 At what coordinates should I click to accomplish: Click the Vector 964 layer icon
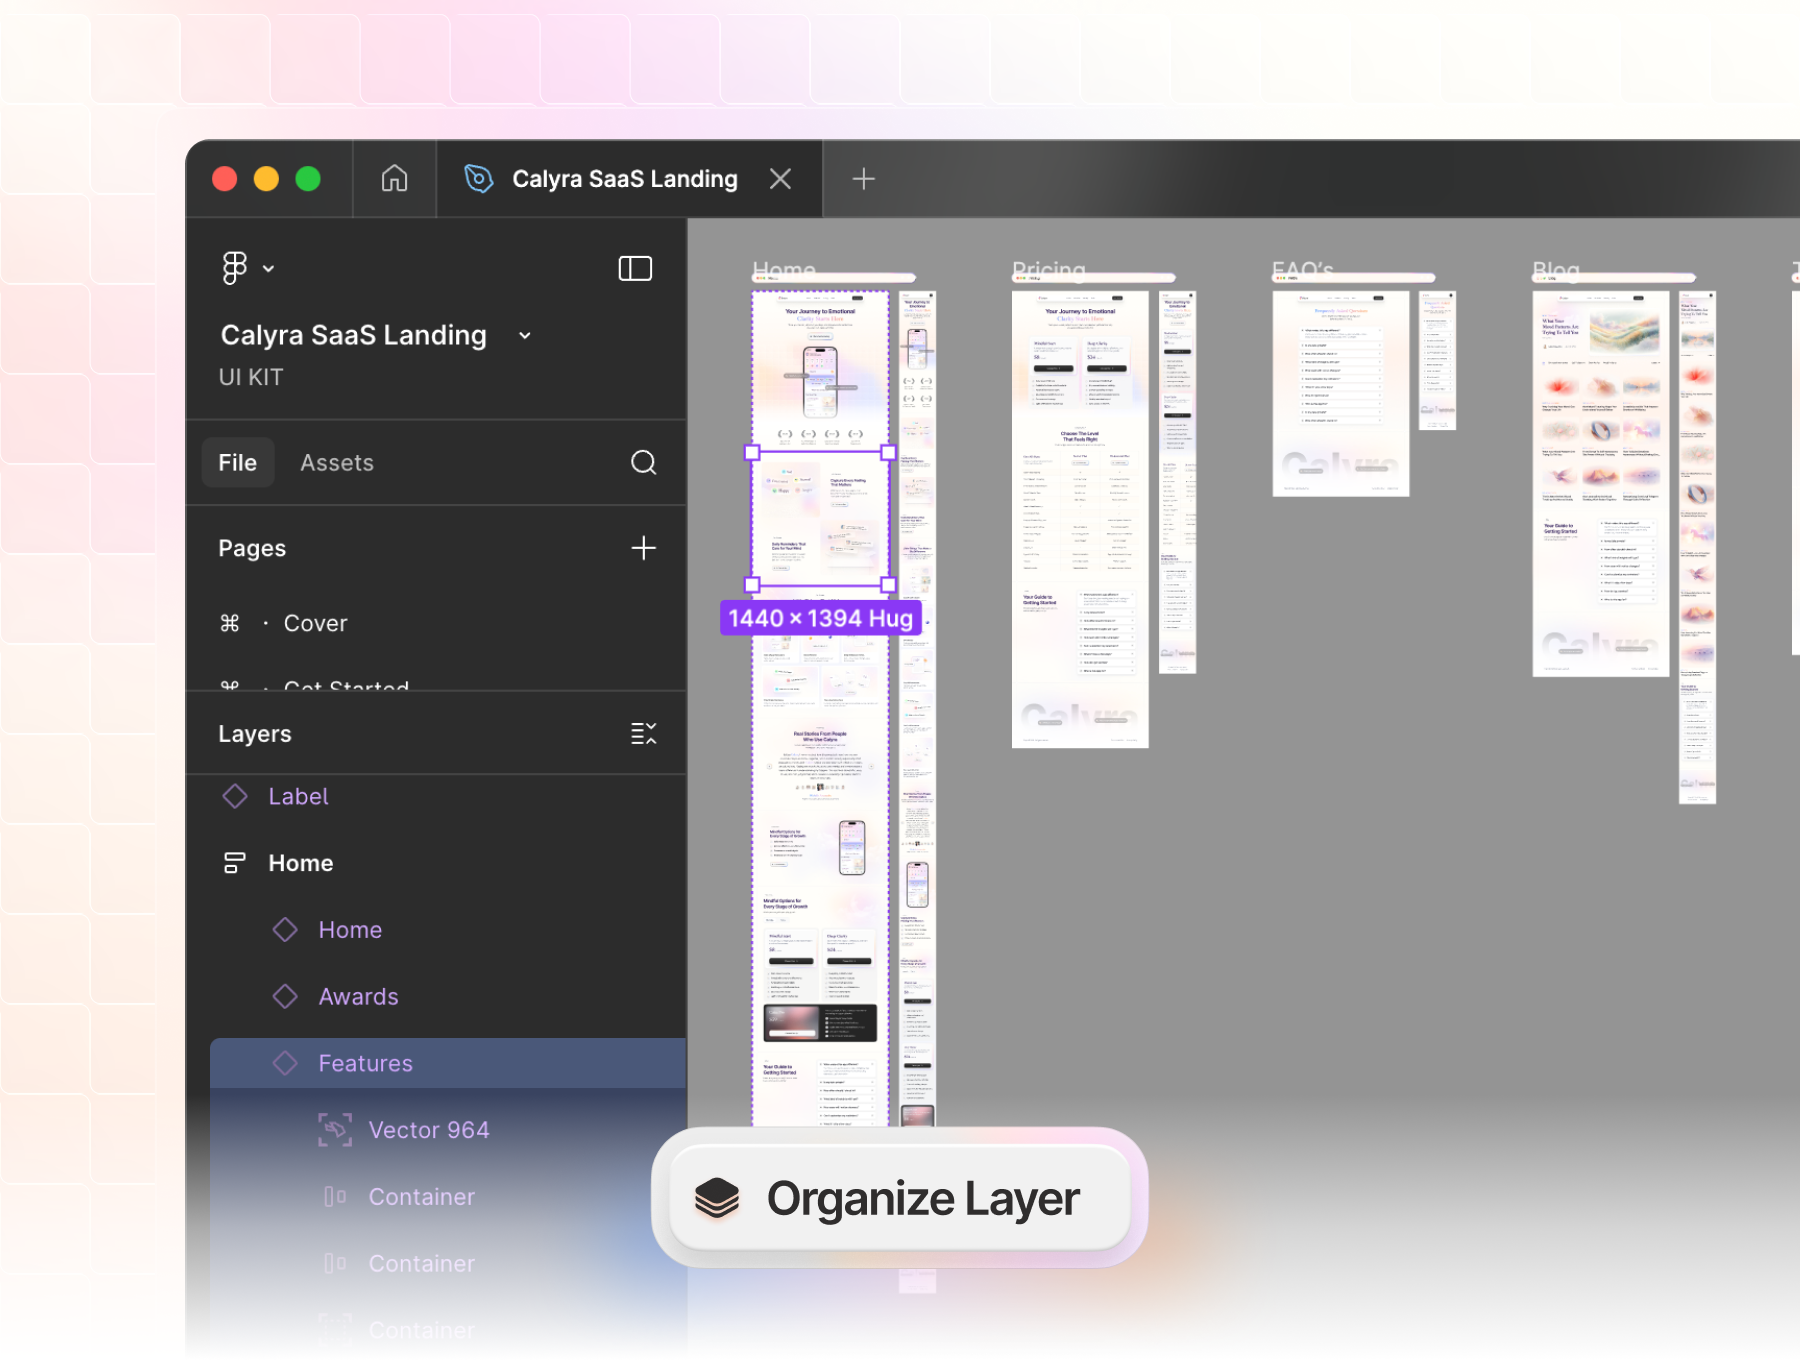click(335, 1130)
